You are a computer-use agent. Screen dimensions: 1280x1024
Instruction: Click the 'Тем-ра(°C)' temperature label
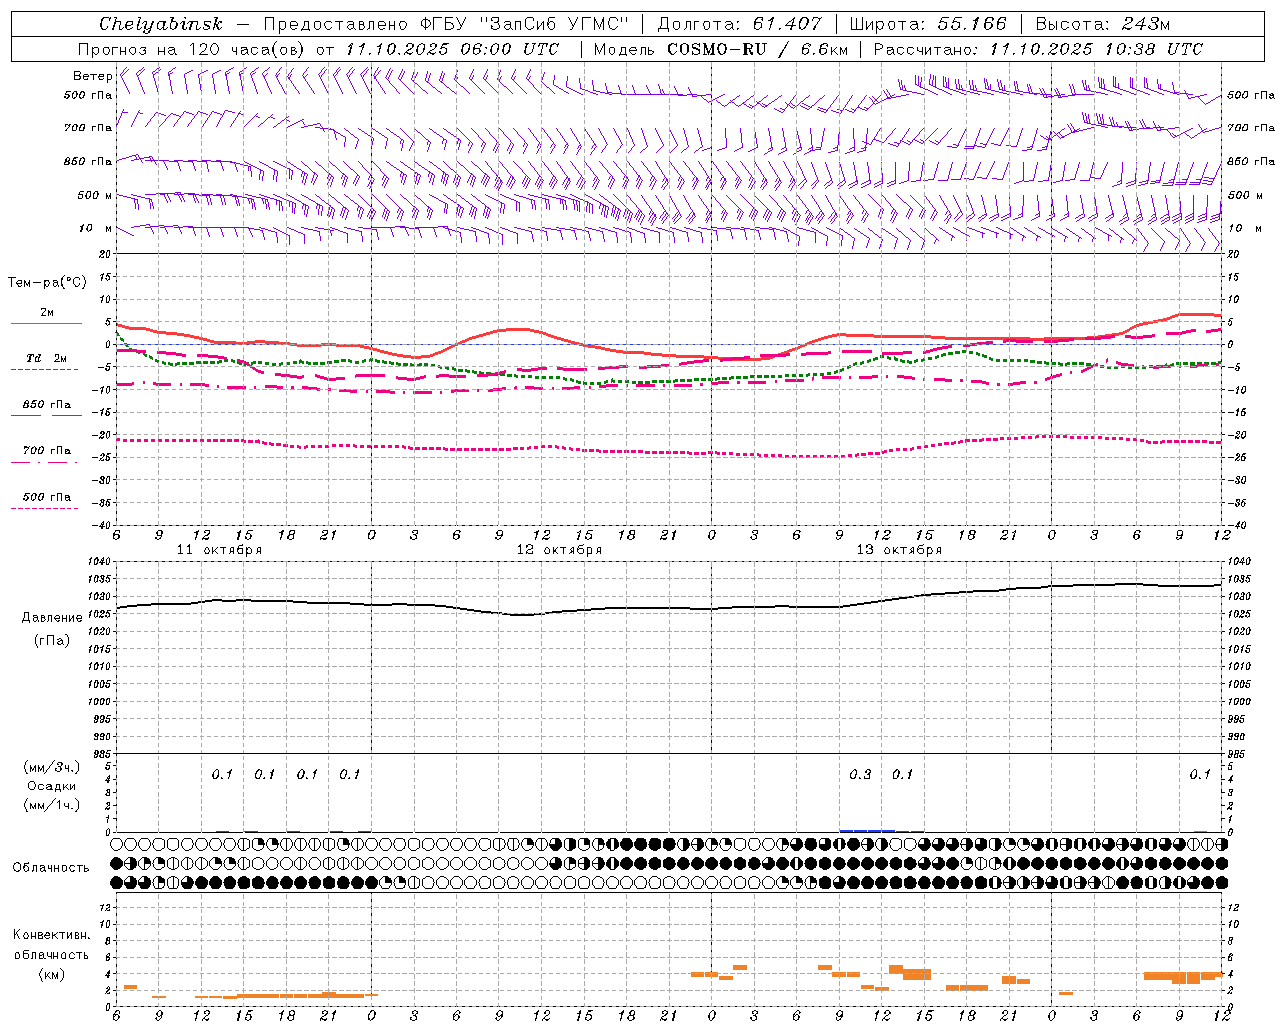point(47,283)
